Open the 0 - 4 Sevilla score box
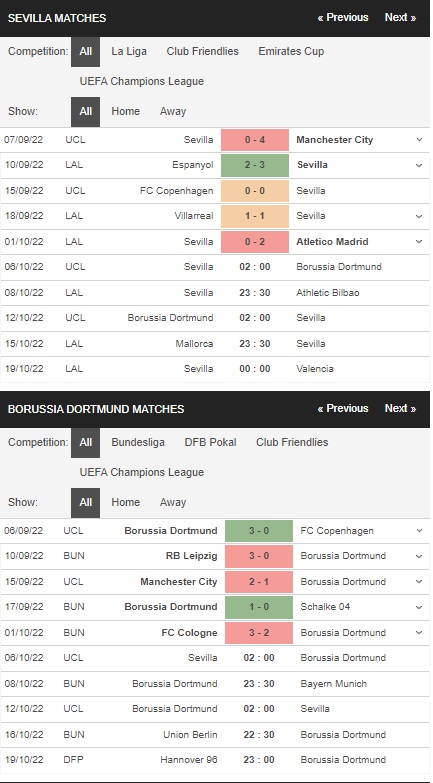This screenshot has height=783, width=433. pos(255,140)
